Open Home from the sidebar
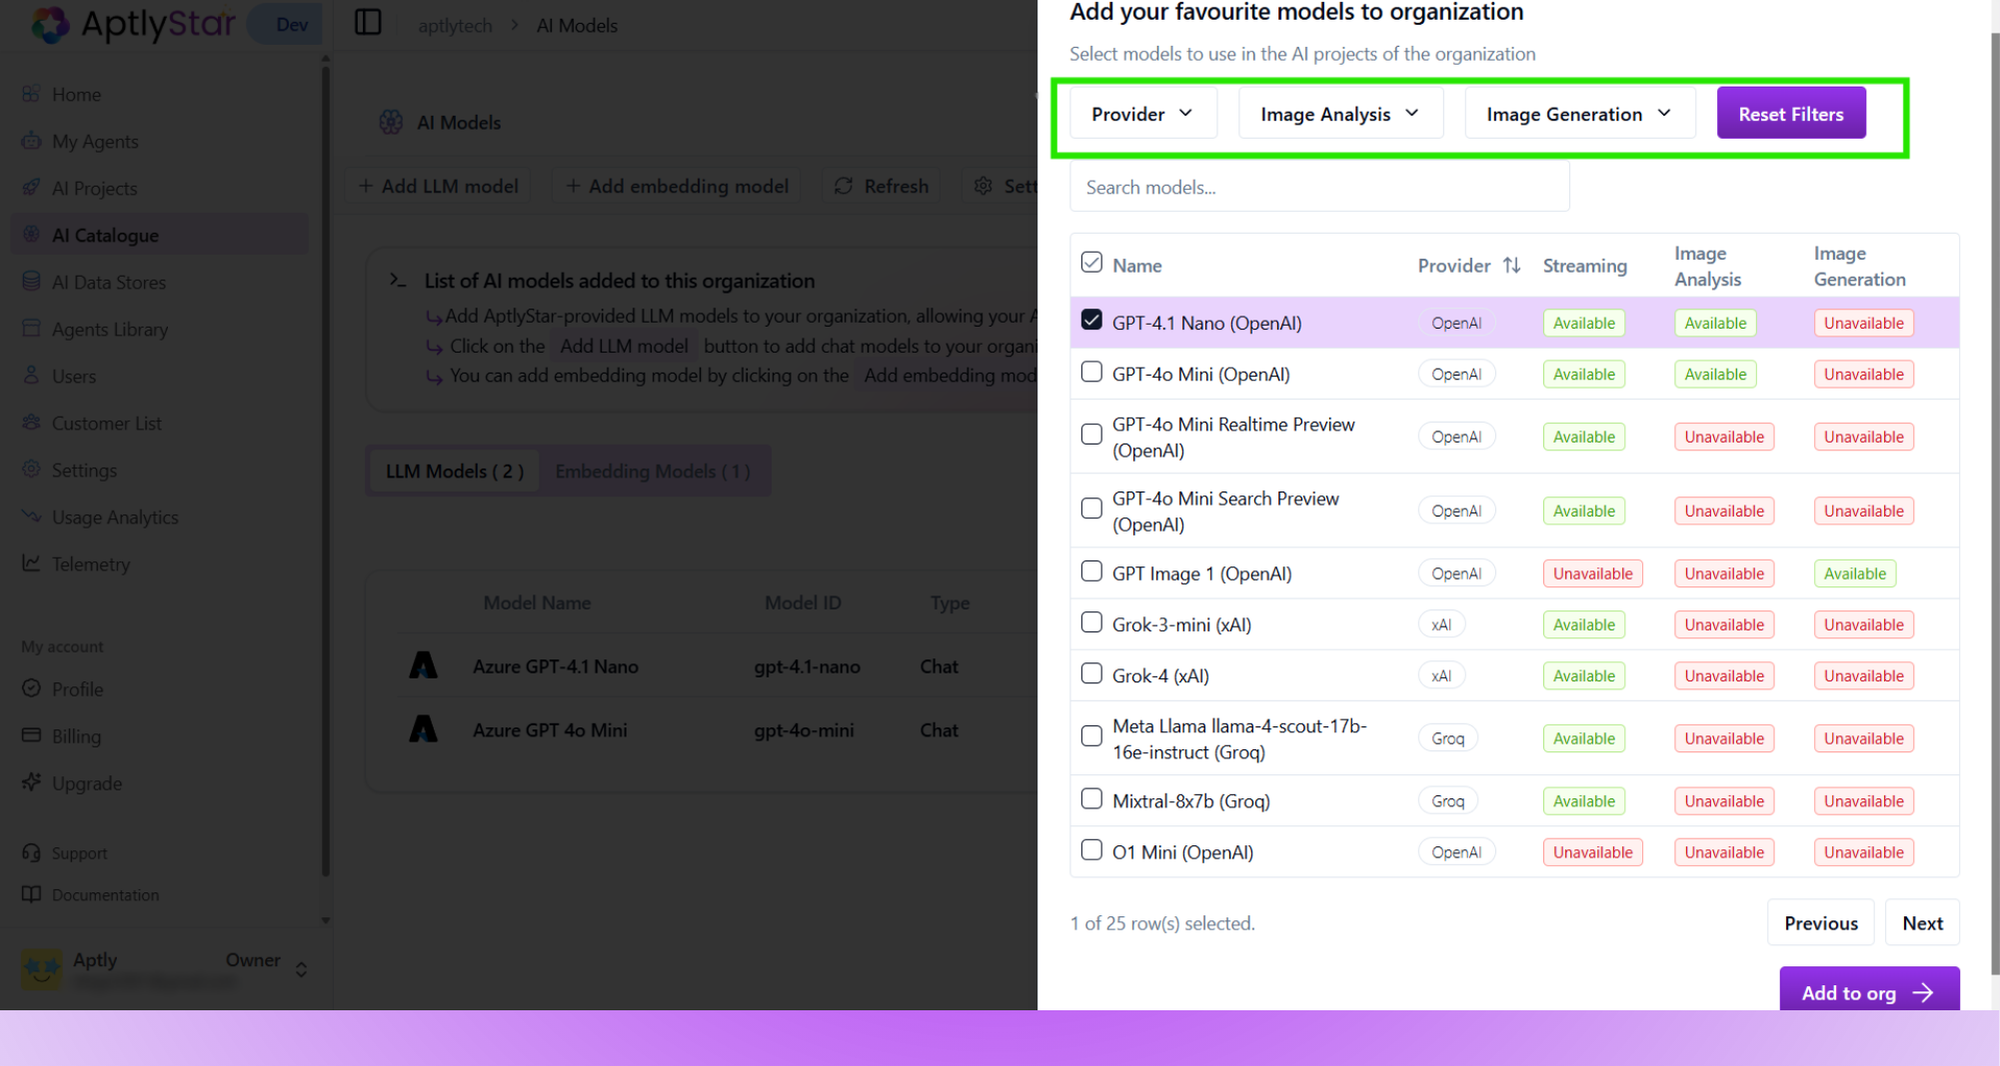The height and width of the screenshot is (1066, 2000). point(76,94)
